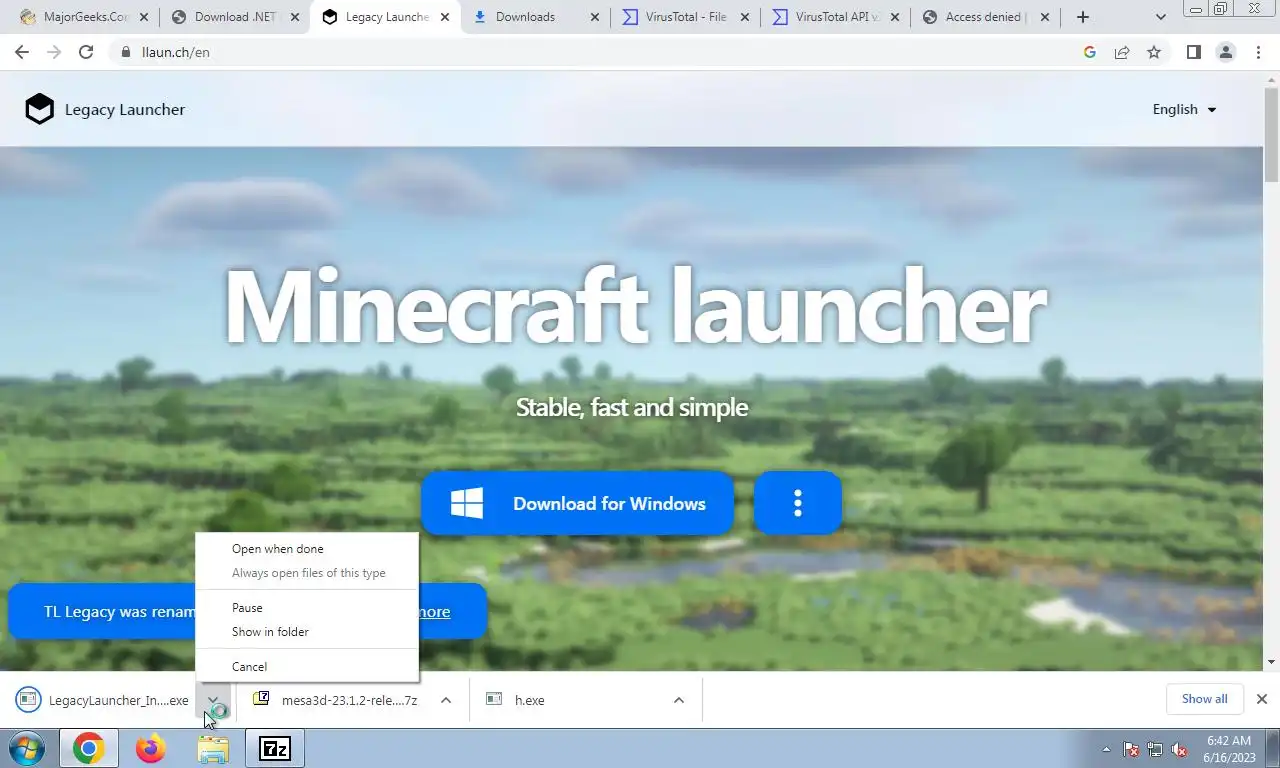This screenshot has width=1280, height=768.
Task: Click Show all downloads button
Action: 1204,699
